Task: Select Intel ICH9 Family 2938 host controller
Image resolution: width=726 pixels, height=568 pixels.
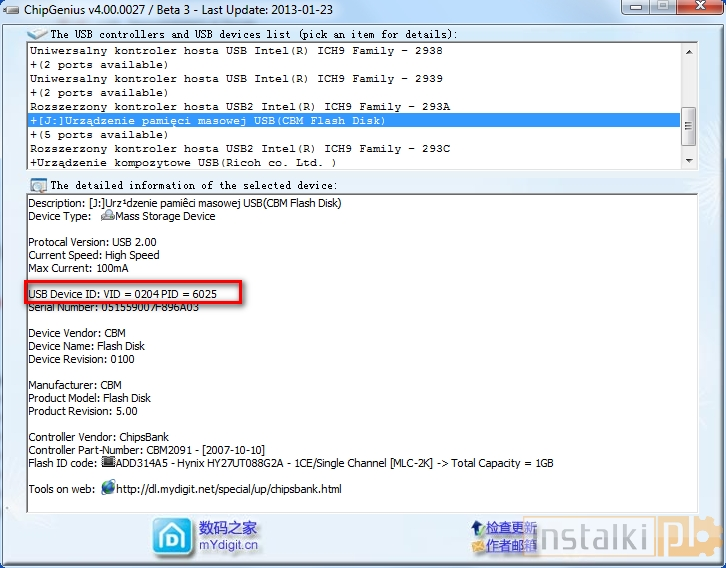Action: (x=236, y=50)
